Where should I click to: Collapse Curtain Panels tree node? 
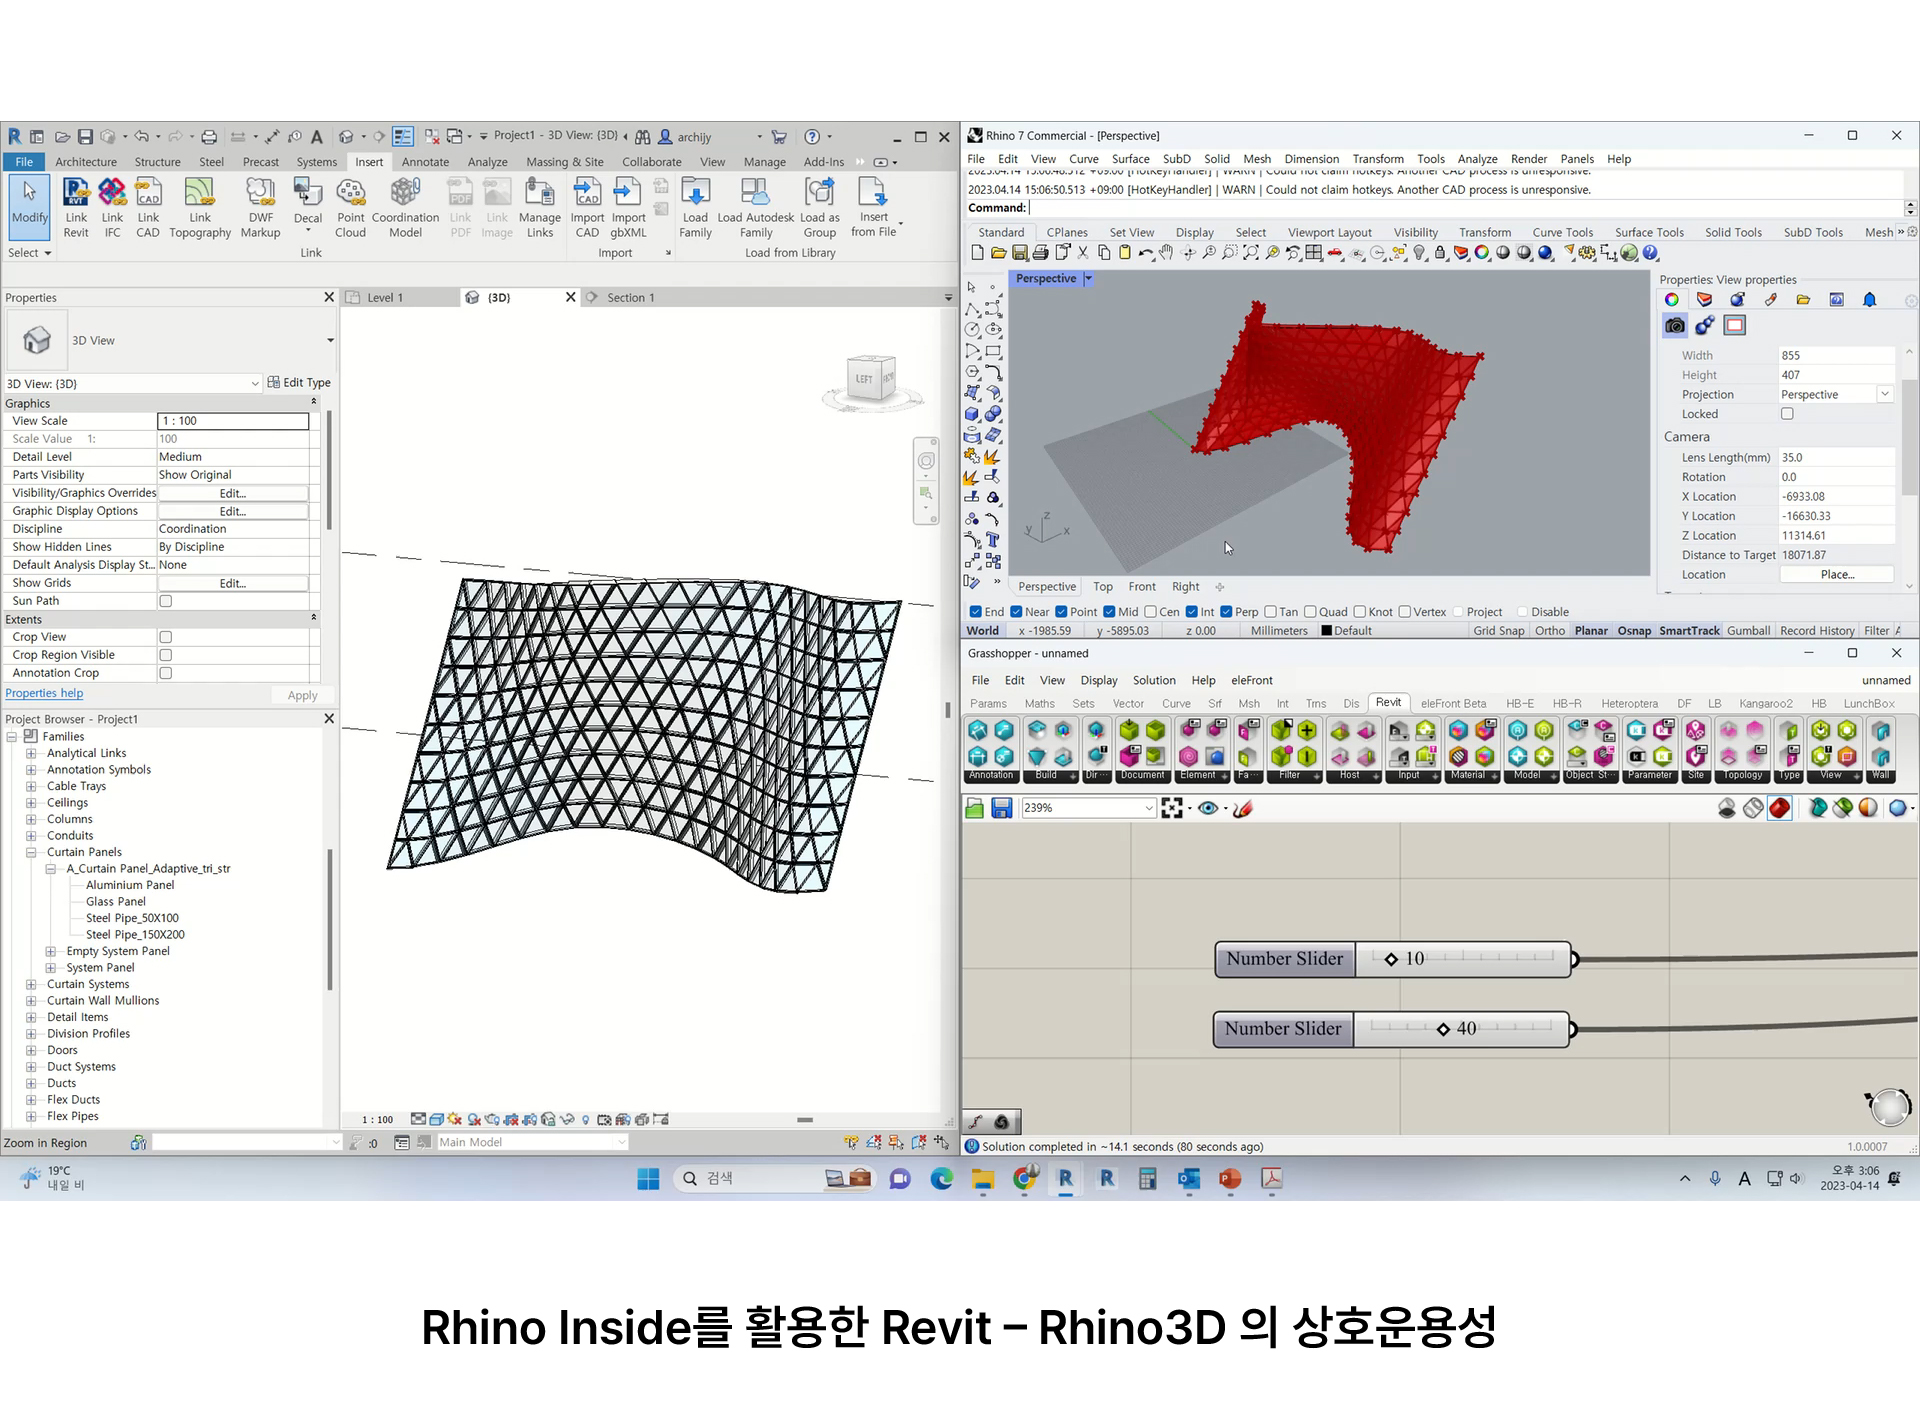click(x=31, y=853)
